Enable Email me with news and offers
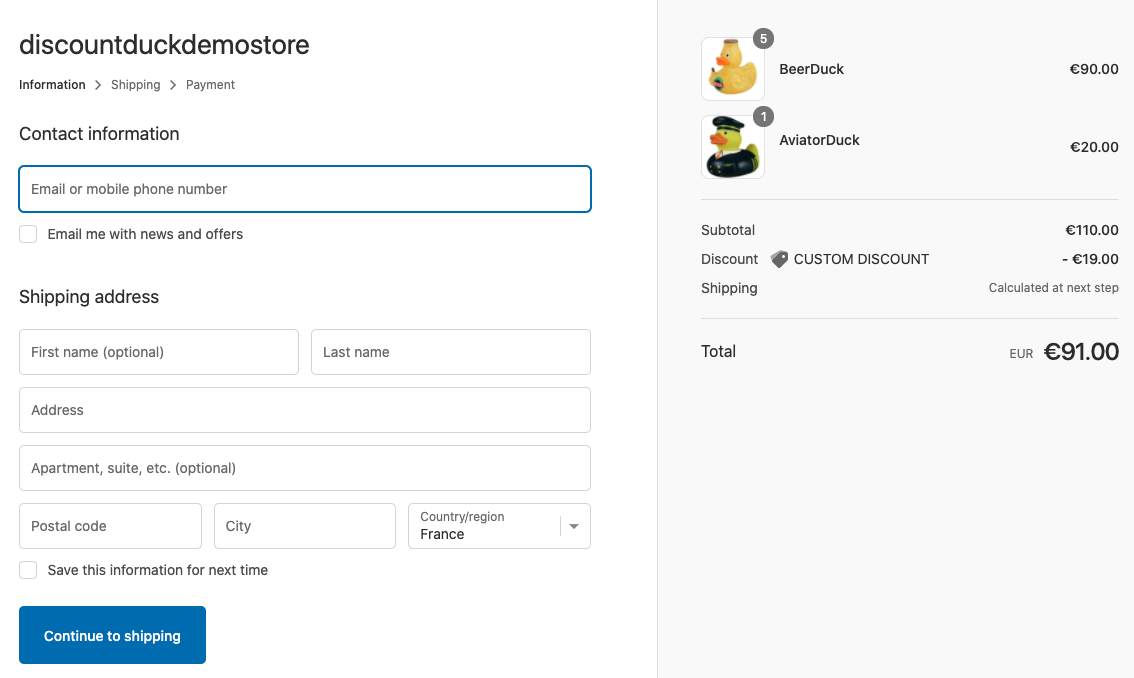This screenshot has height=678, width=1134. coord(29,234)
